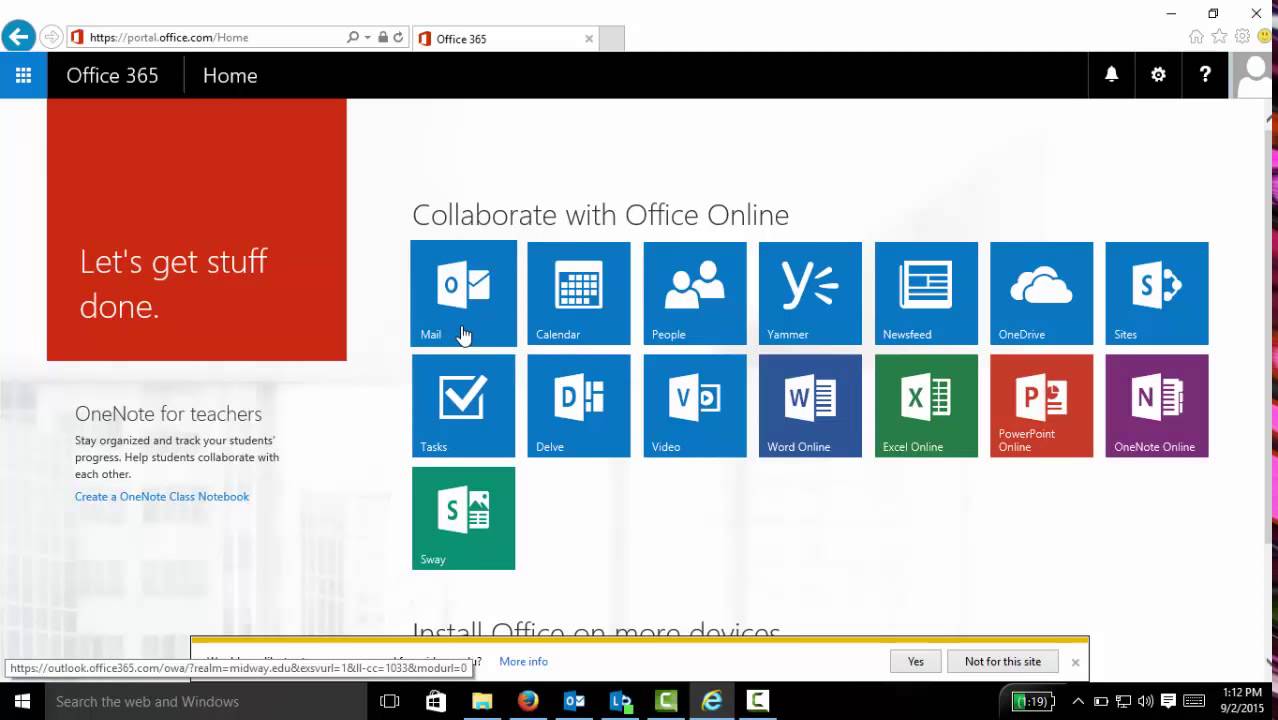1278x720 pixels.
Task: Open Windows Store from taskbar
Action: [436, 701]
